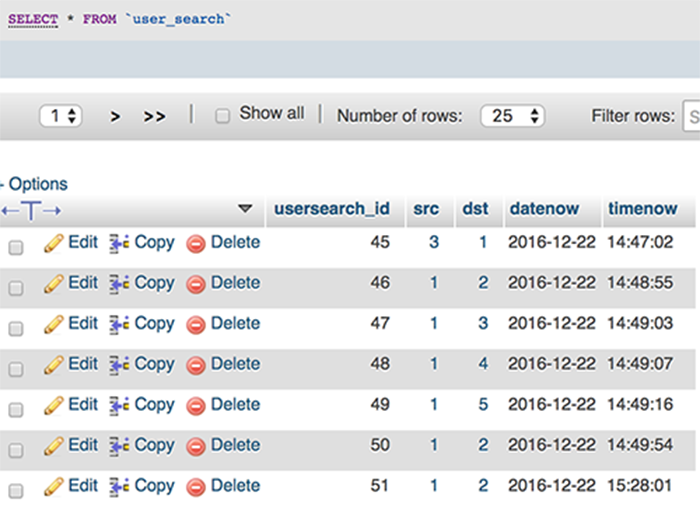Expand the column sort dropdown triangle
This screenshot has width=700, height=510.
pos(245,209)
